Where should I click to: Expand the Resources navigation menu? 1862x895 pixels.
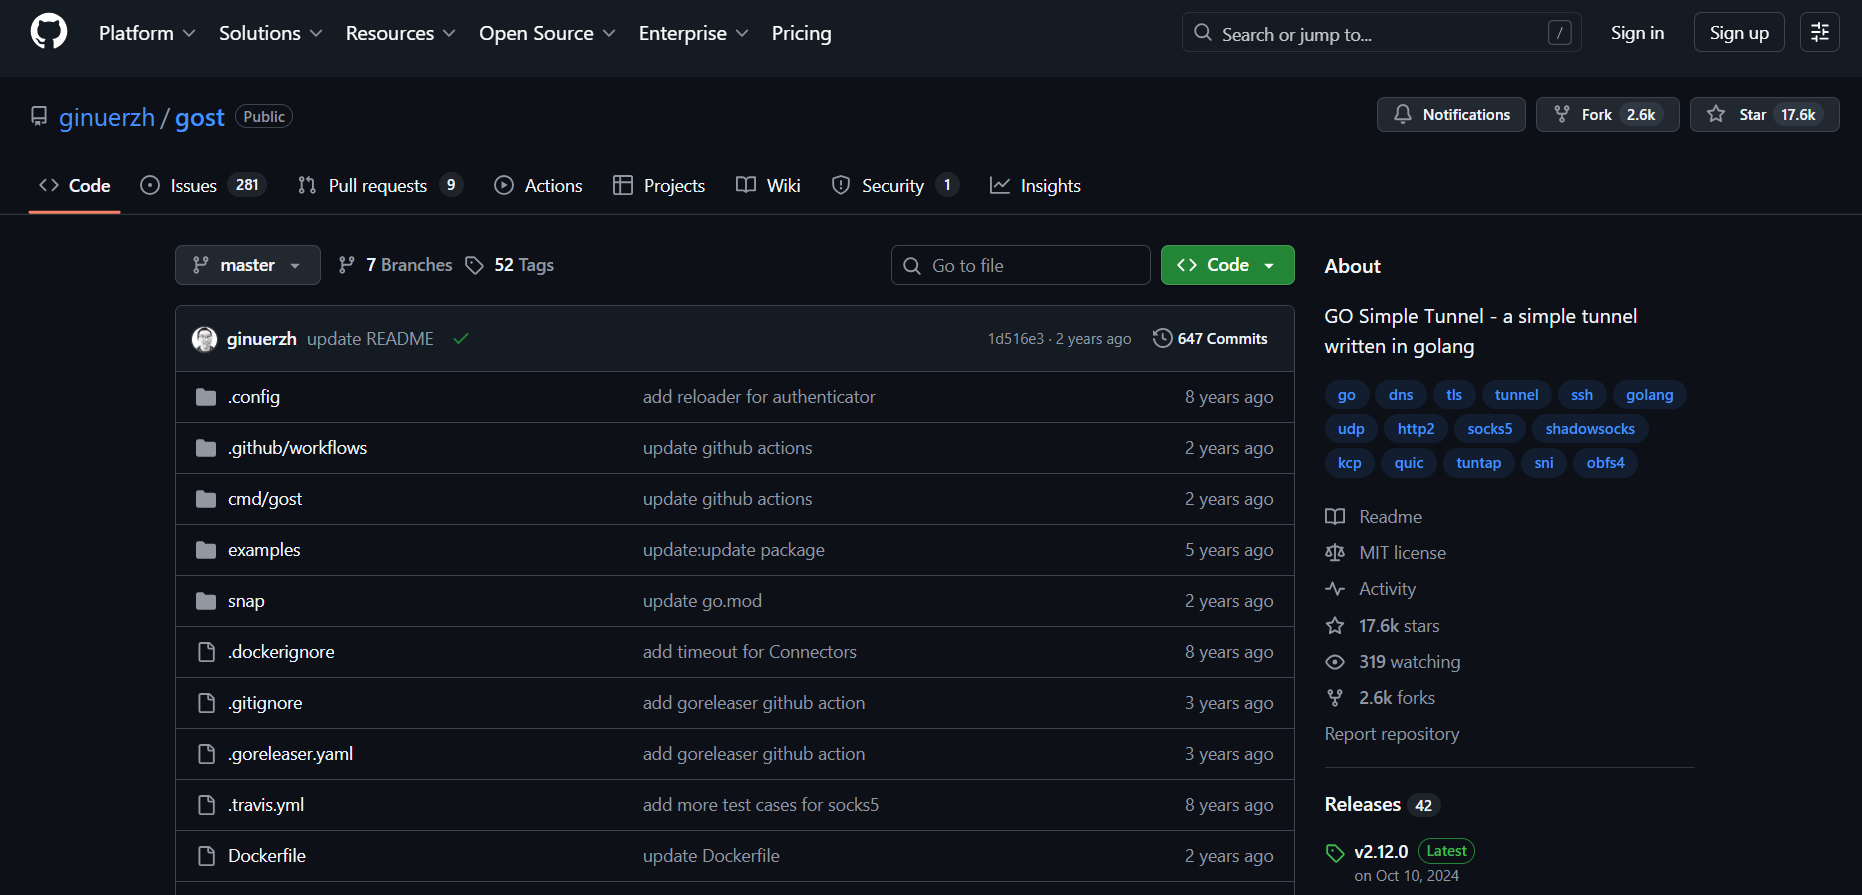401,33
